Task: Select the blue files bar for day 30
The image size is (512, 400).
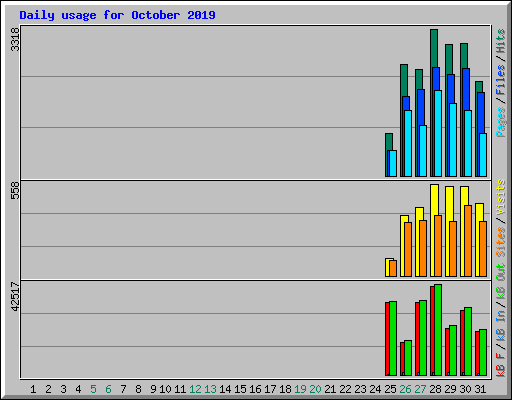Action: click(466, 89)
